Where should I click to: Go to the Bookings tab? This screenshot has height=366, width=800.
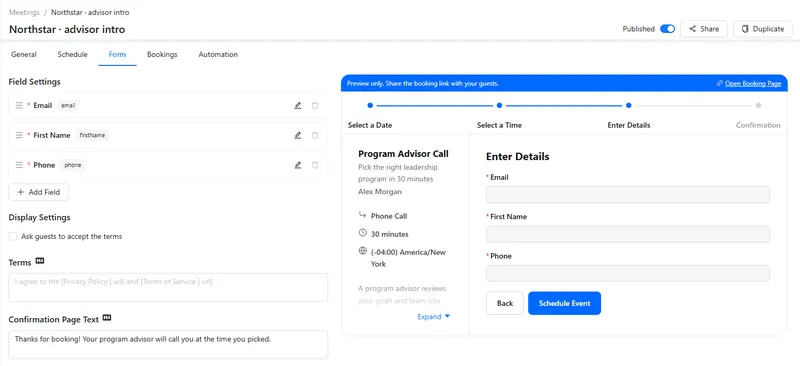coord(162,54)
